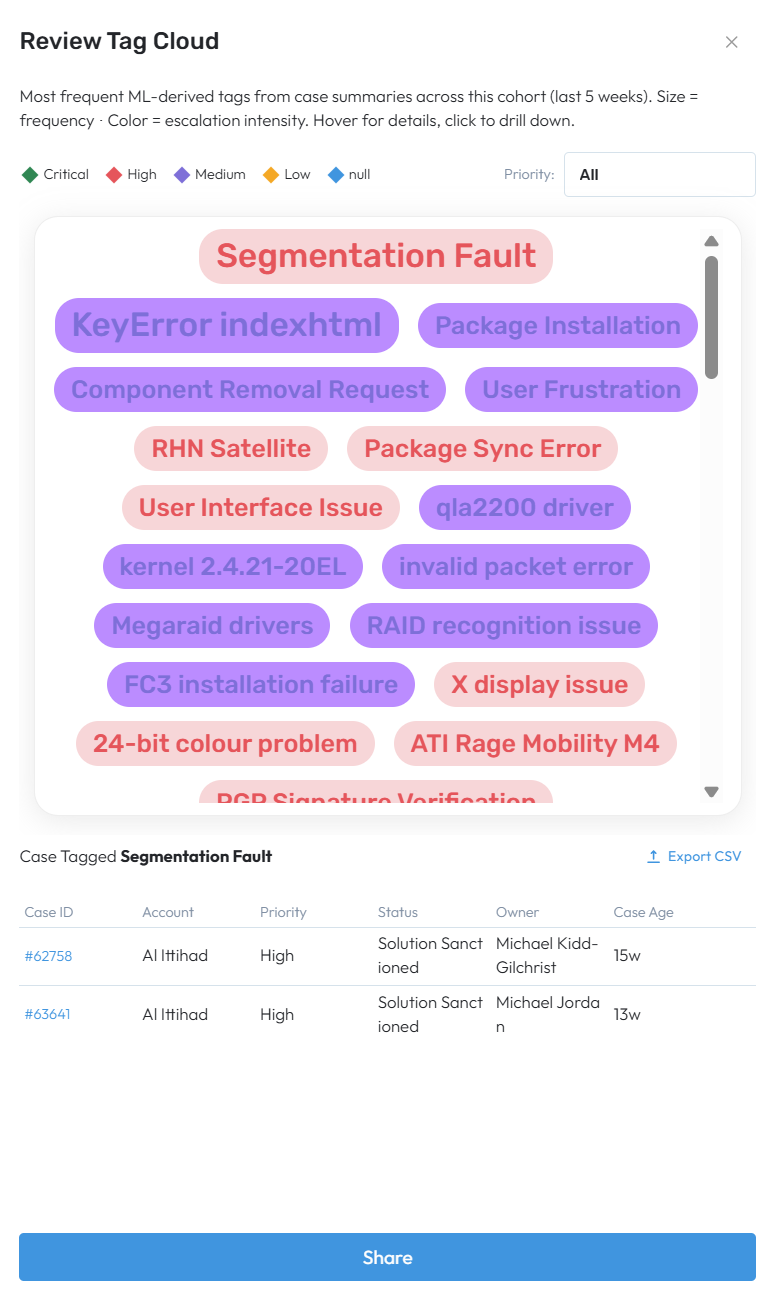Click the red High legend diamond
Screen dimensions: 777x1296
[114, 175]
